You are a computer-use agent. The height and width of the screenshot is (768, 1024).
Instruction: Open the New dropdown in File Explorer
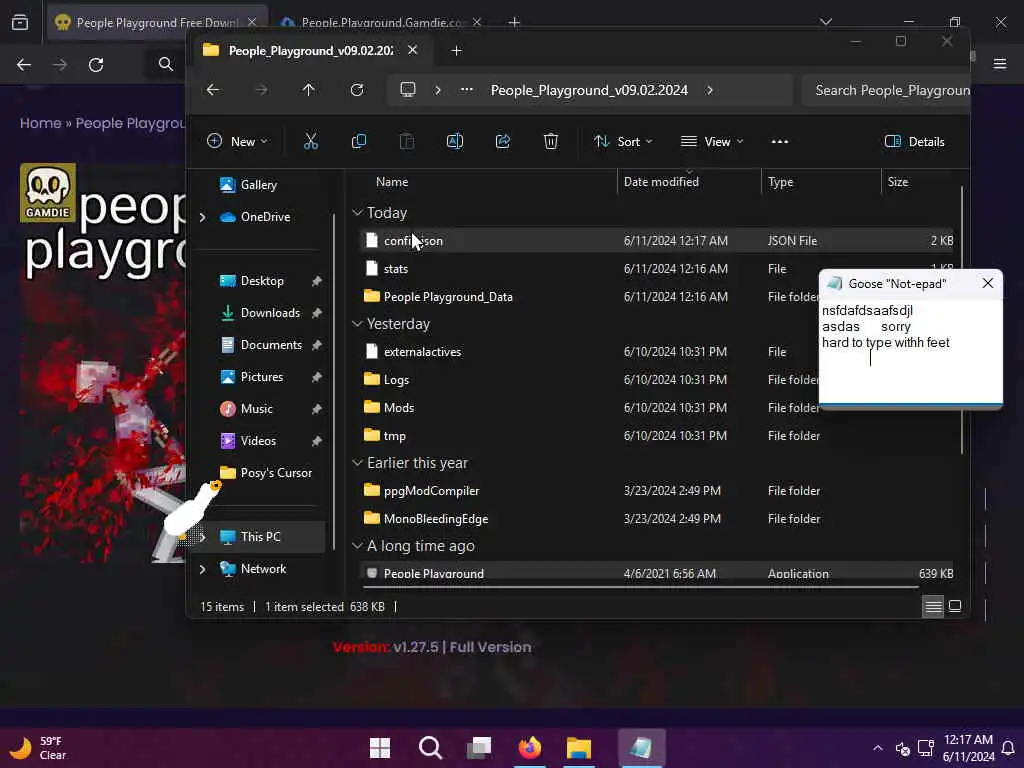pos(236,142)
